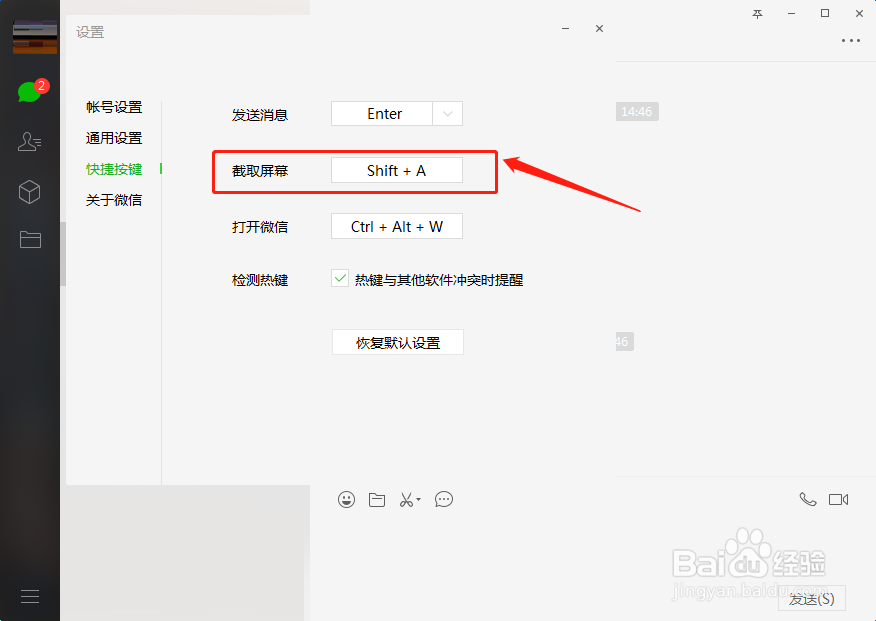Start a video call with camera icon
This screenshot has width=876, height=621.
click(839, 499)
